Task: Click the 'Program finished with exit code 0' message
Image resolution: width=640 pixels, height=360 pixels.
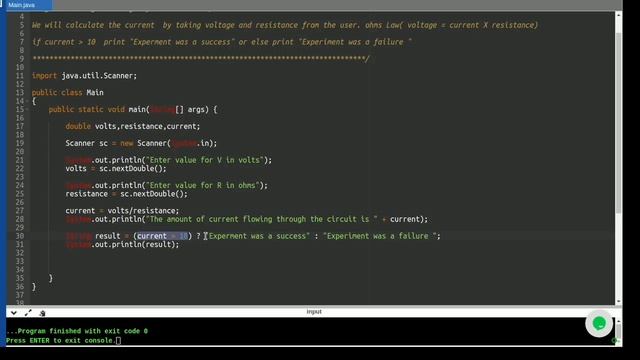Action: pos(77,331)
